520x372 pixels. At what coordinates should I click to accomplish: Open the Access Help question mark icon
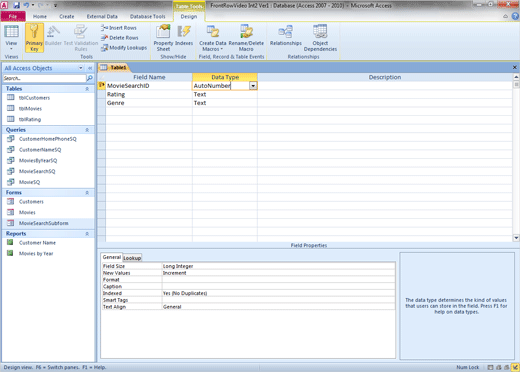pyautogui.click(x=515, y=16)
